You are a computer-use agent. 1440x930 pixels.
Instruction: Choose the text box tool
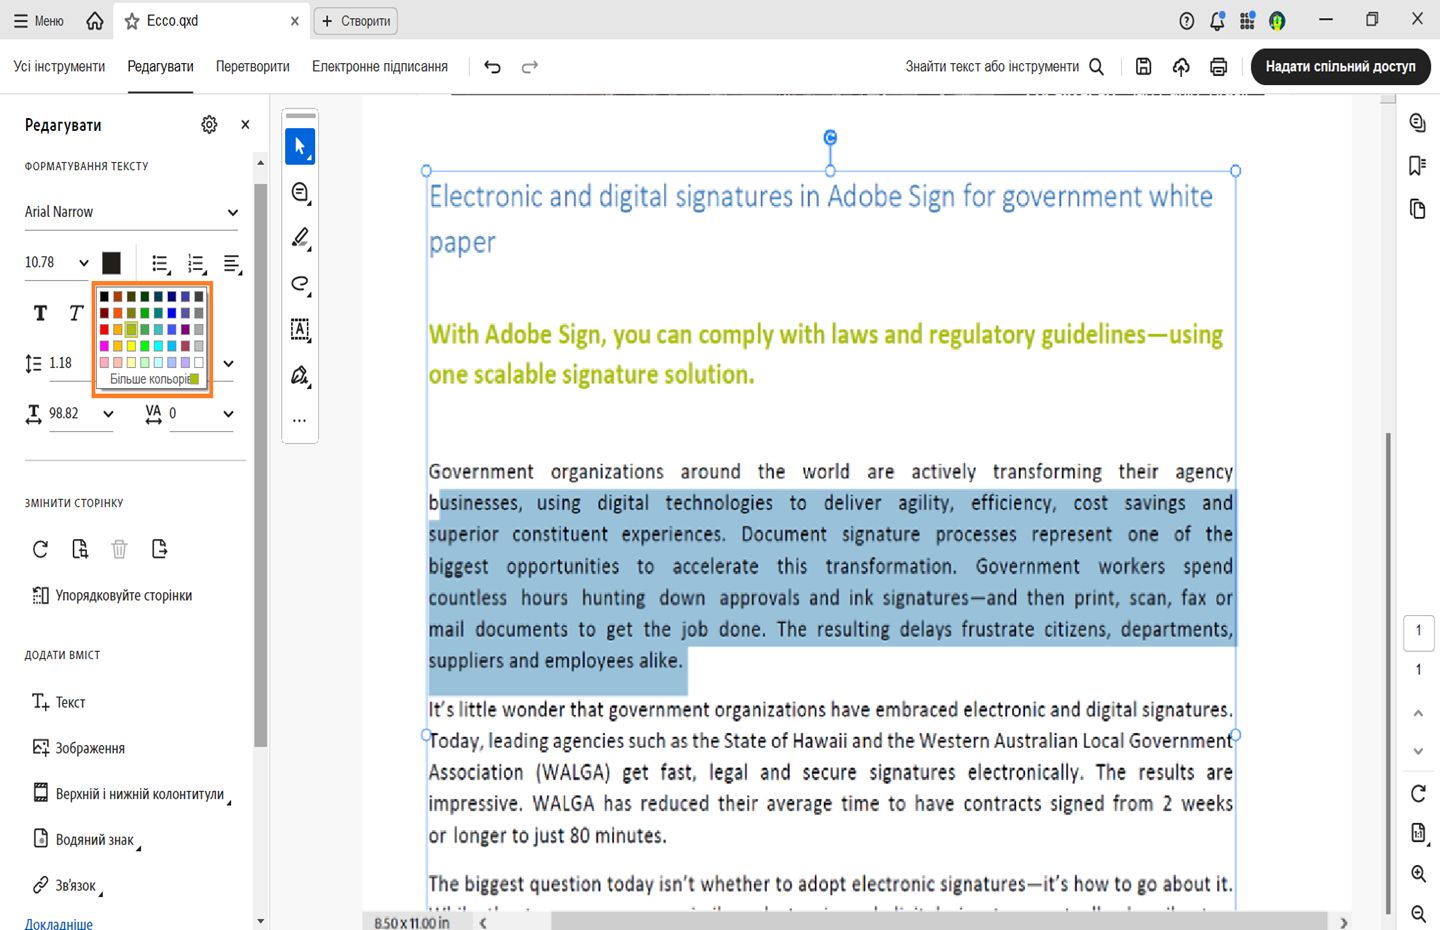coord(300,329)
